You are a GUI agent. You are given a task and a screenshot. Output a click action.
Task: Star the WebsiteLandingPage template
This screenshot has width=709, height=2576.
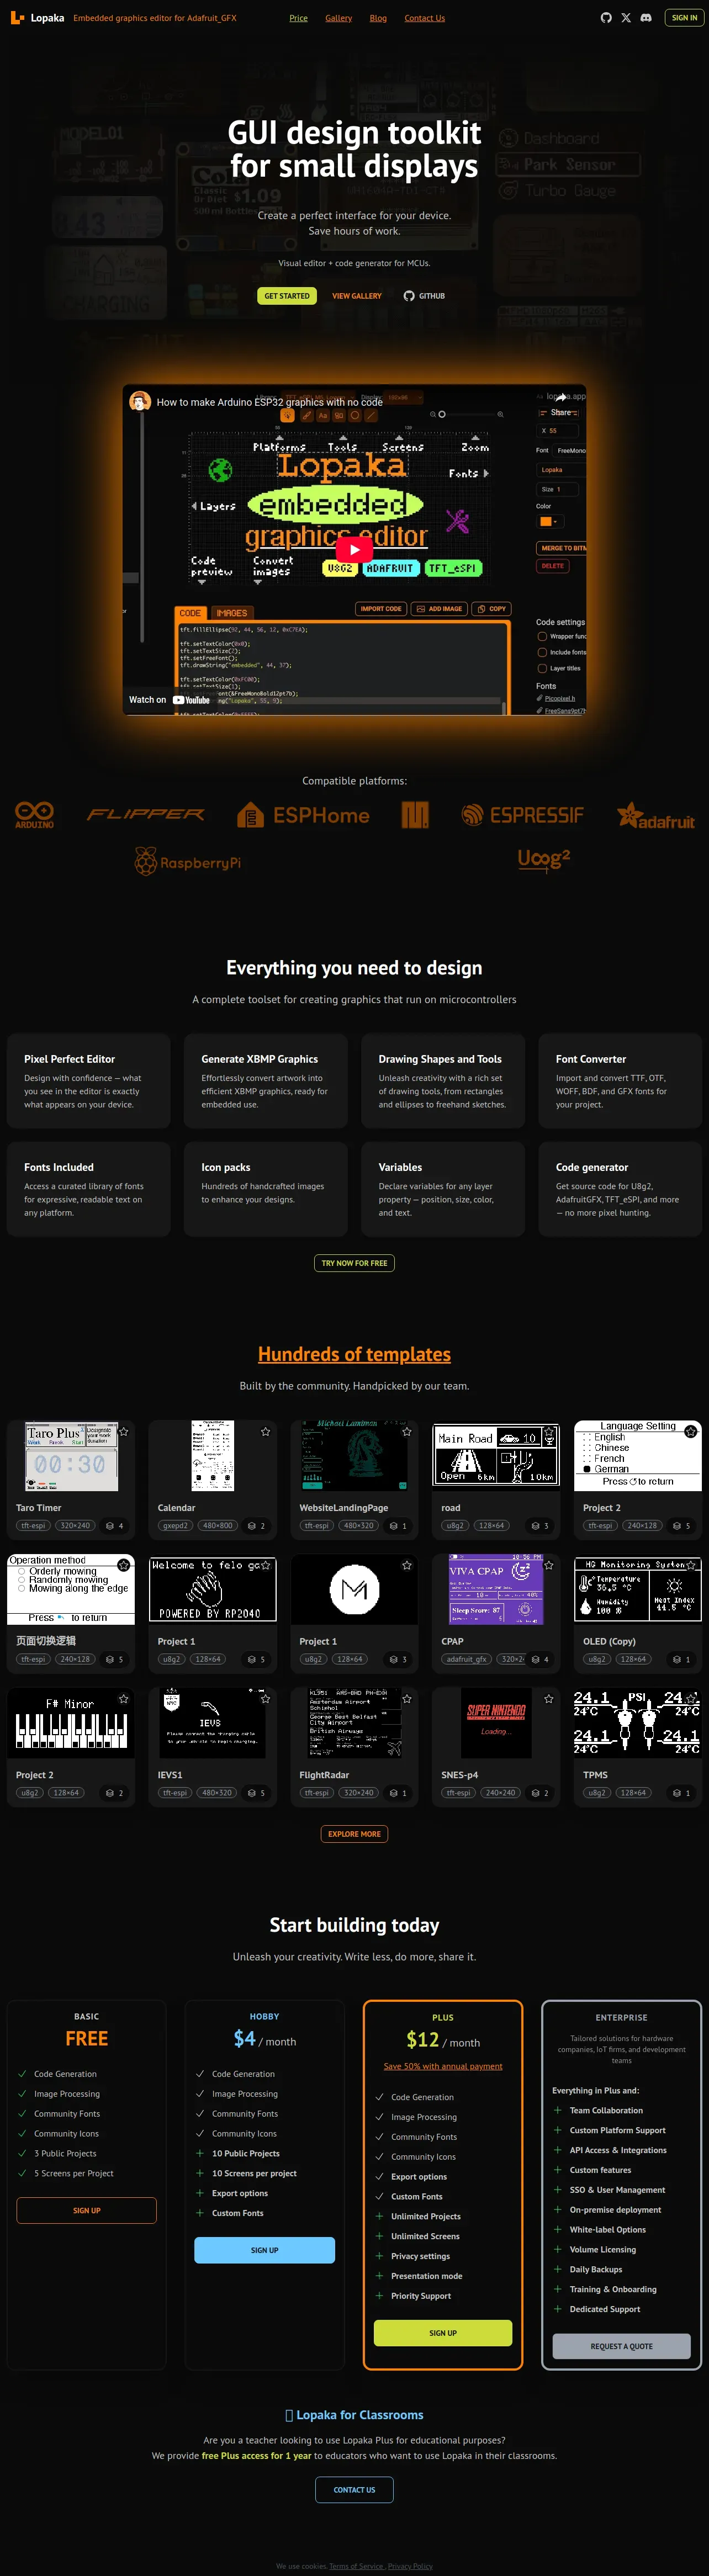tap(407, 1432)
